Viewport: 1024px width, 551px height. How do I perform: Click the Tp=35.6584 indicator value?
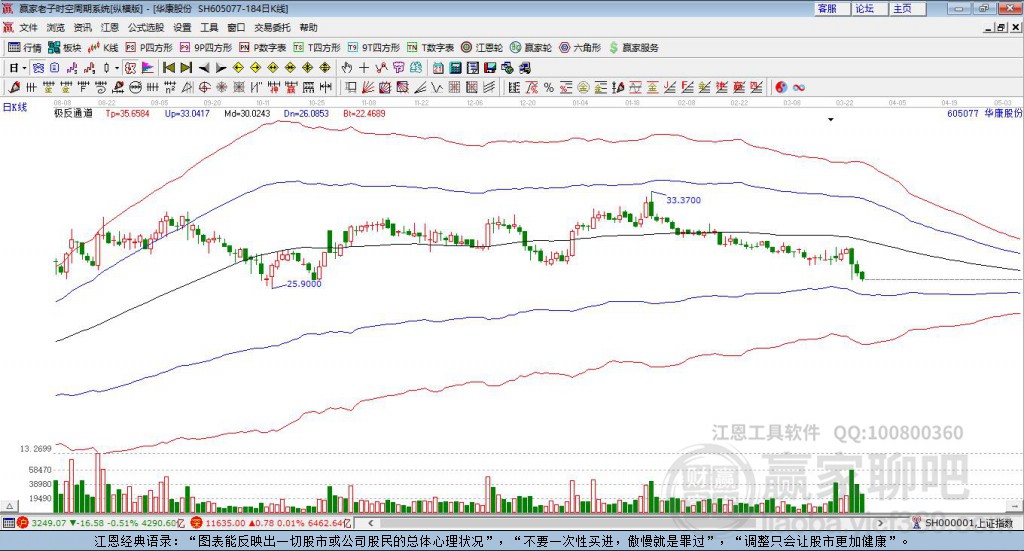[x=127, y=114]
